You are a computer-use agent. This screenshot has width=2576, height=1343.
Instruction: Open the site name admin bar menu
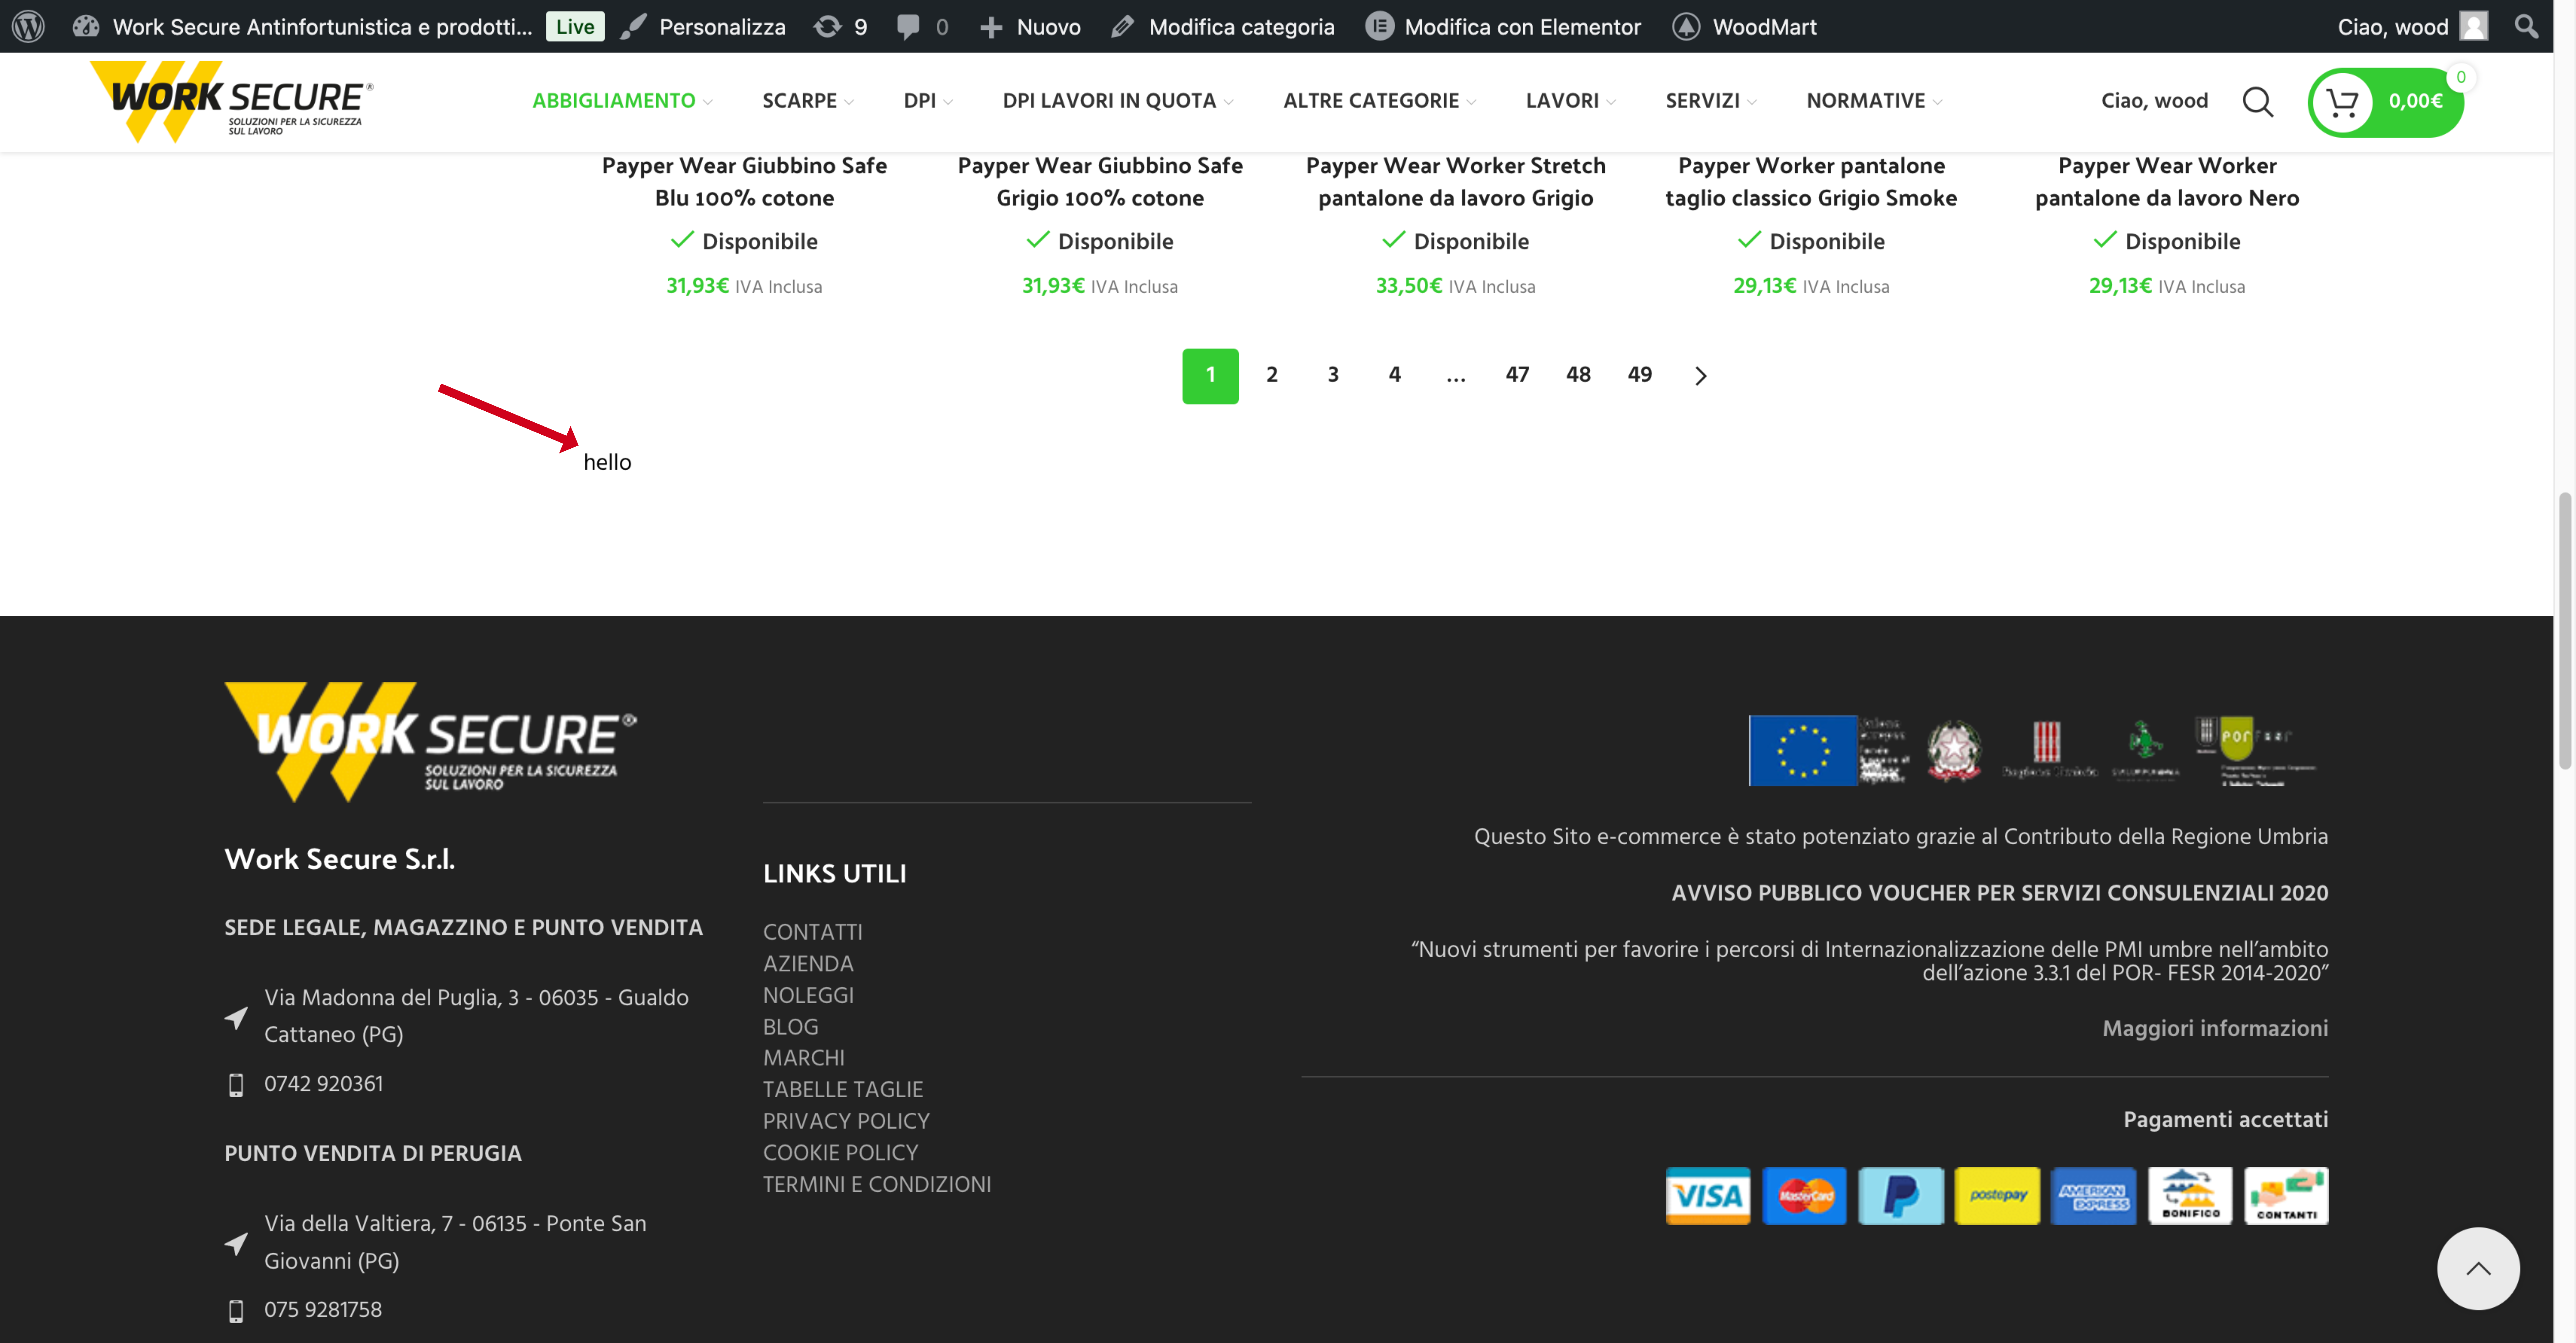pos(322,27)
